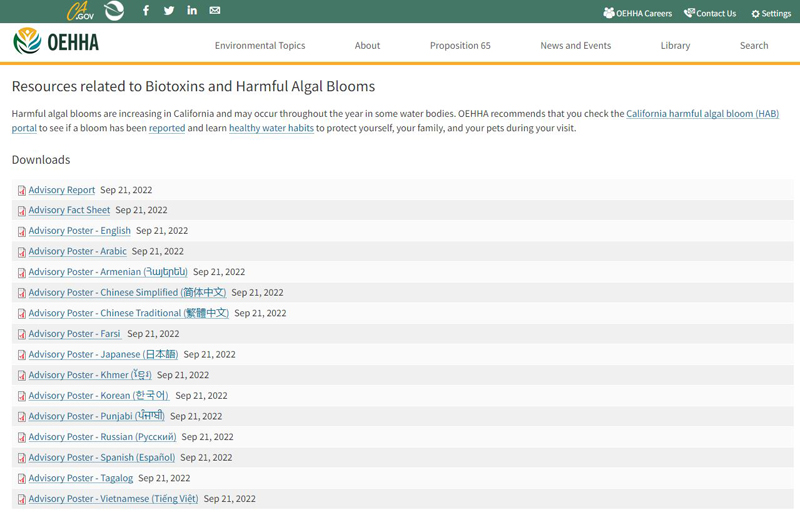Click the Contact Us phone icon
This screenshot has width=800, height=515.
[689, 13]
